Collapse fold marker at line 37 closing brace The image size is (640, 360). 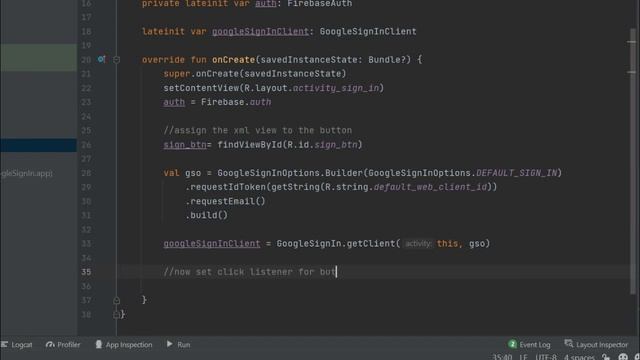116,300
